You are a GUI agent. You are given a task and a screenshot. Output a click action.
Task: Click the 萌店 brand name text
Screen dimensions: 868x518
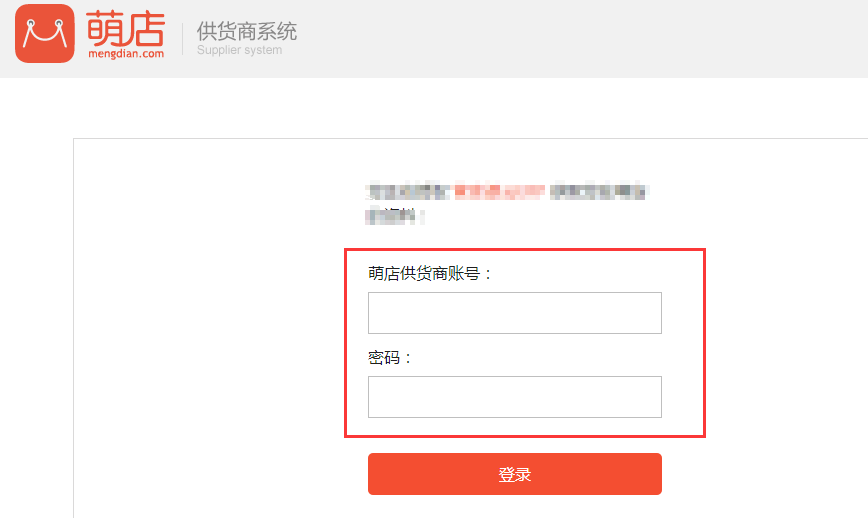tap(125, 29)
